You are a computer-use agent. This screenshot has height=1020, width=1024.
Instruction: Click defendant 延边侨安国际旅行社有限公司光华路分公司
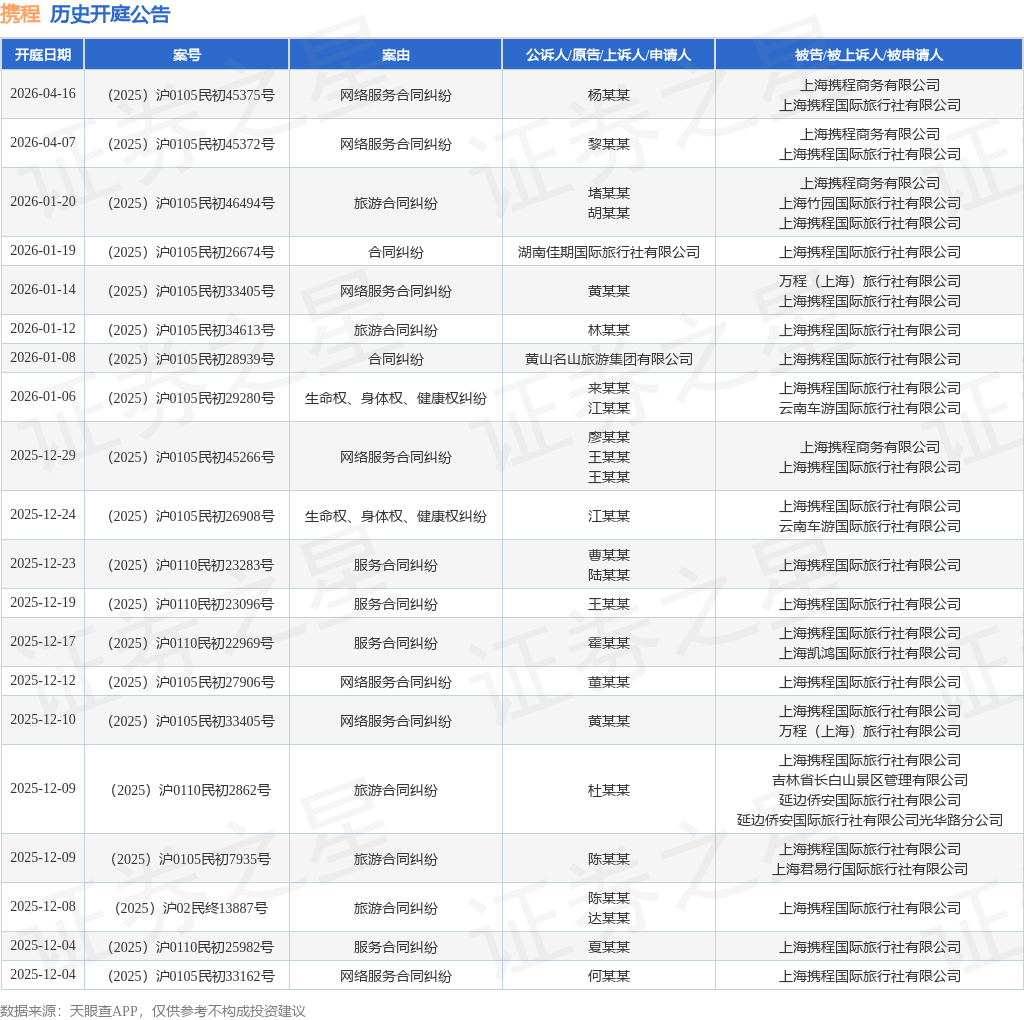pyautogui.click(x=869, y=820)
